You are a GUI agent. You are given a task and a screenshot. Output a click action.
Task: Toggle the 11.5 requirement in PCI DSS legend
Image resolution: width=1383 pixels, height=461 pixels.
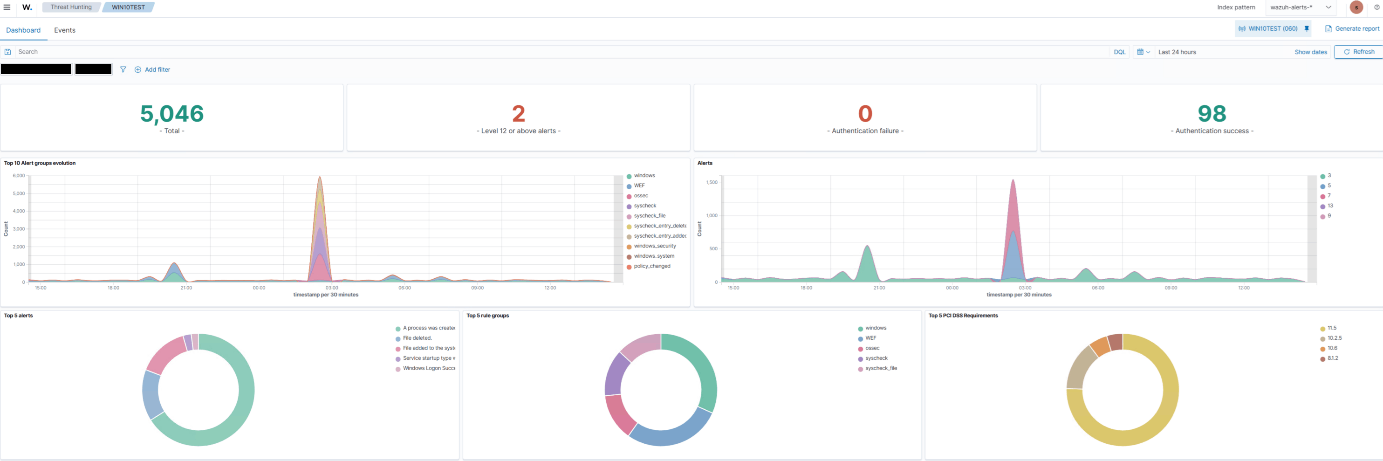click(x=1331, y=328)
